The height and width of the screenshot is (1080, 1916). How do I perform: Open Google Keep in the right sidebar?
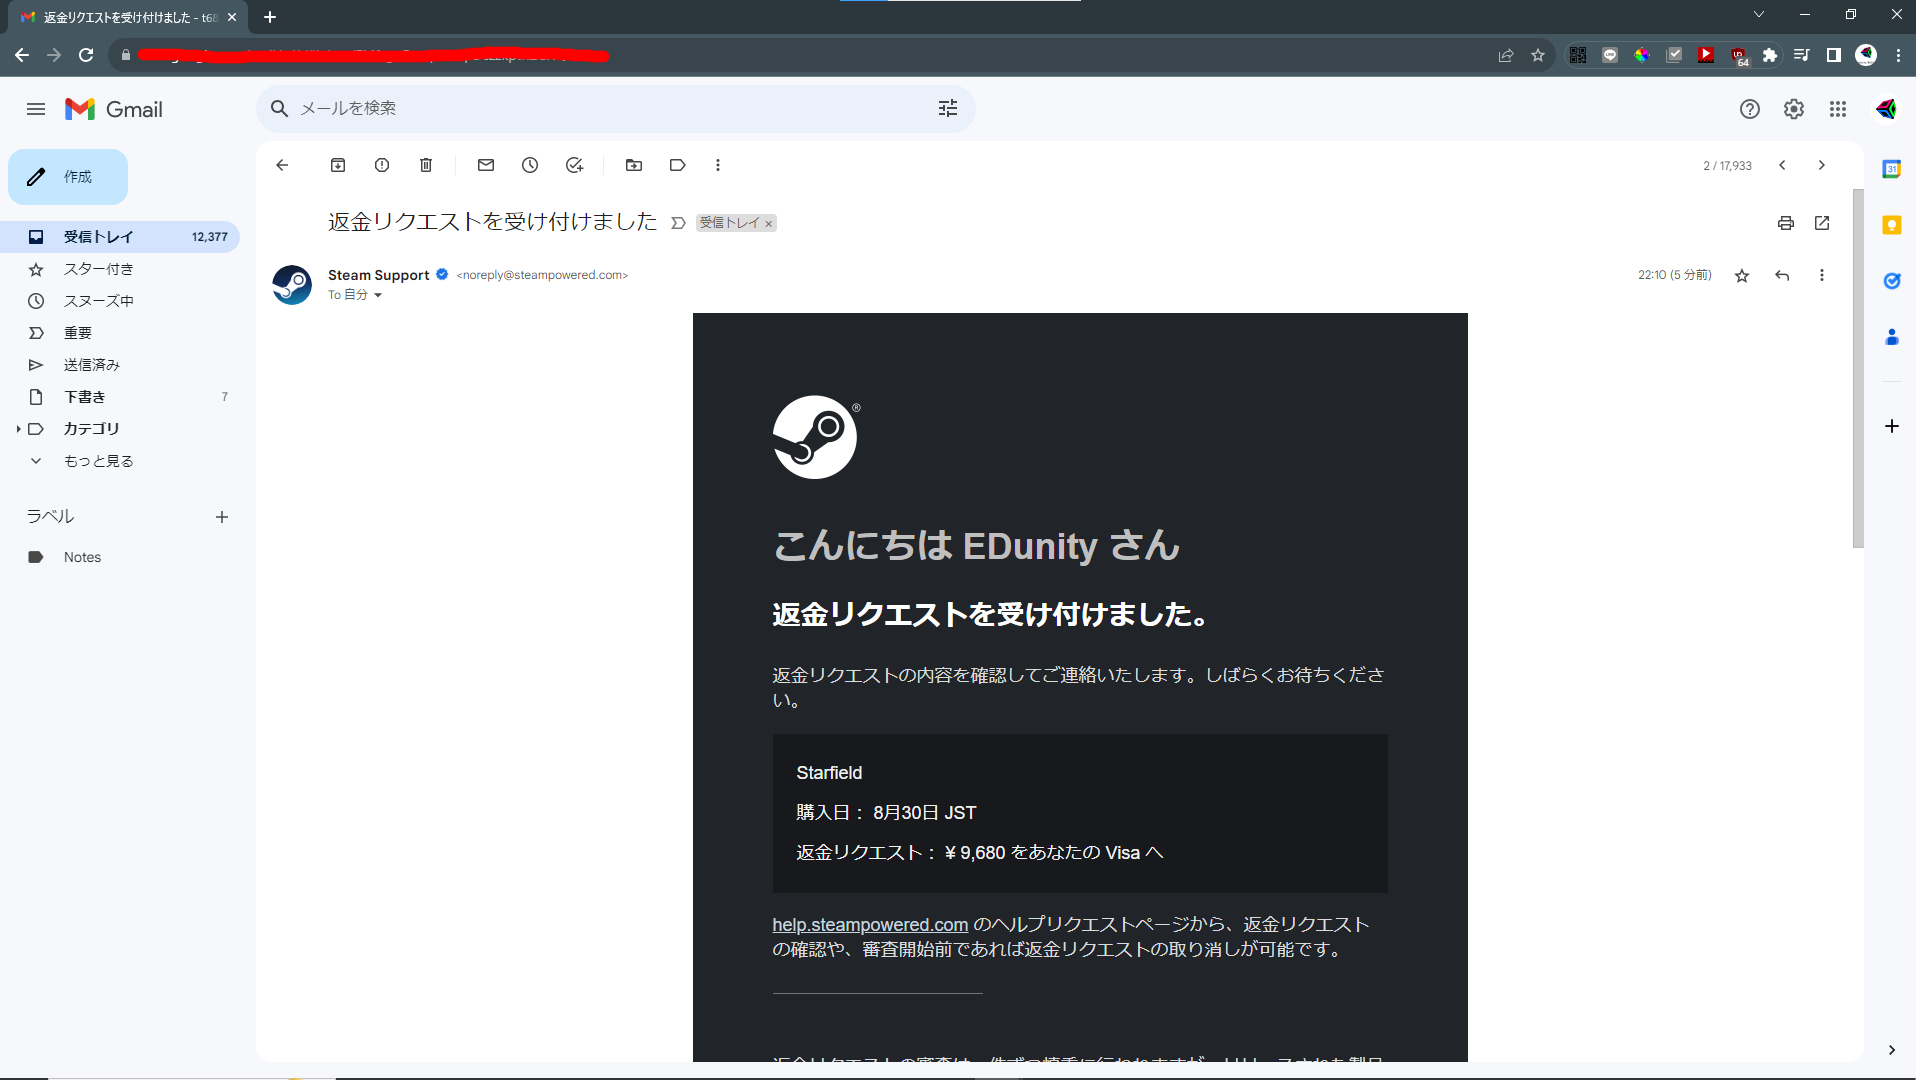click(x=1891, y=226)
